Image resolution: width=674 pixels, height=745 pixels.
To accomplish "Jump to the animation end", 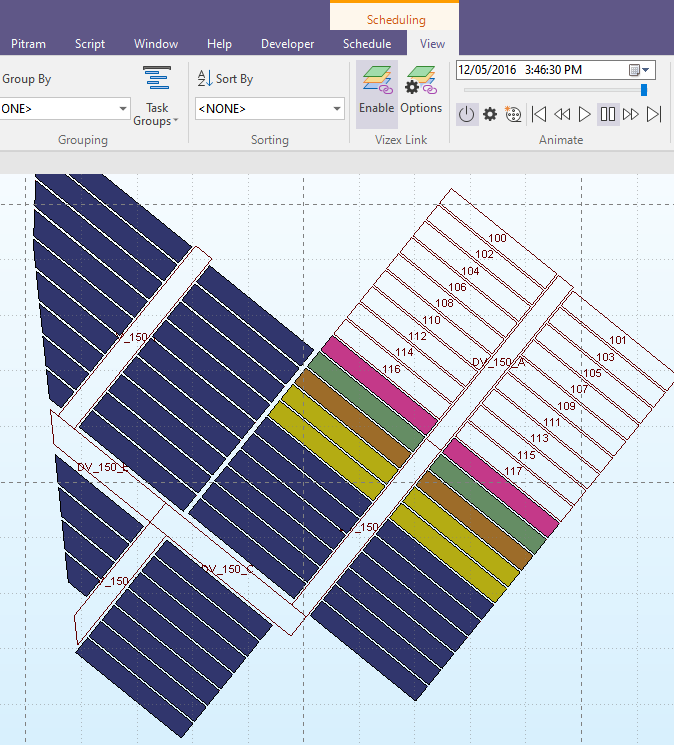I will pos(654,115).
